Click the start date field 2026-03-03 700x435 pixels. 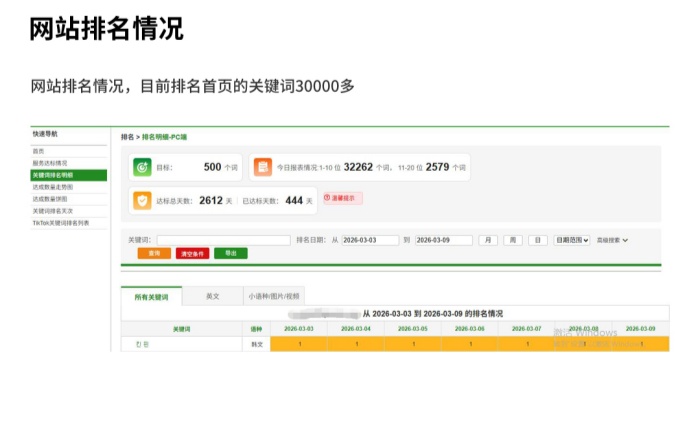pos(371,240)
